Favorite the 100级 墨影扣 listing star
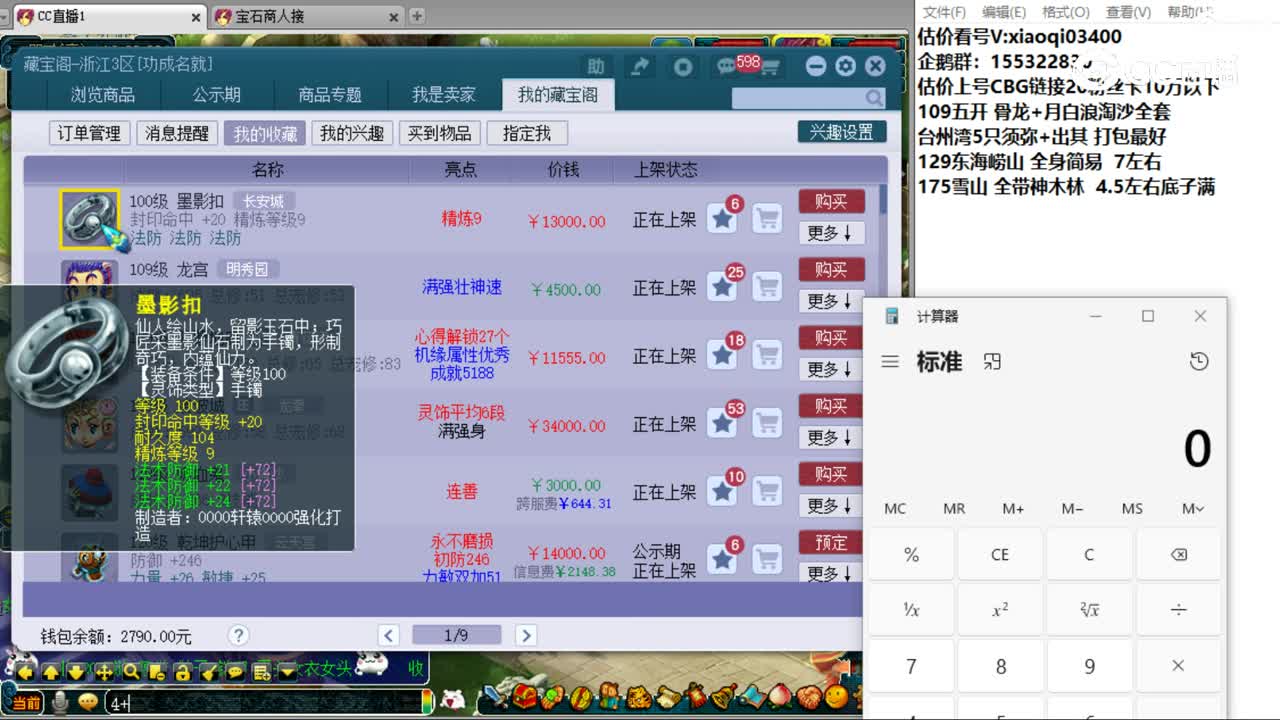Image resolution: width=1280 pixels, height=720 pixels. pyautogui.click(x=722, y=218)
